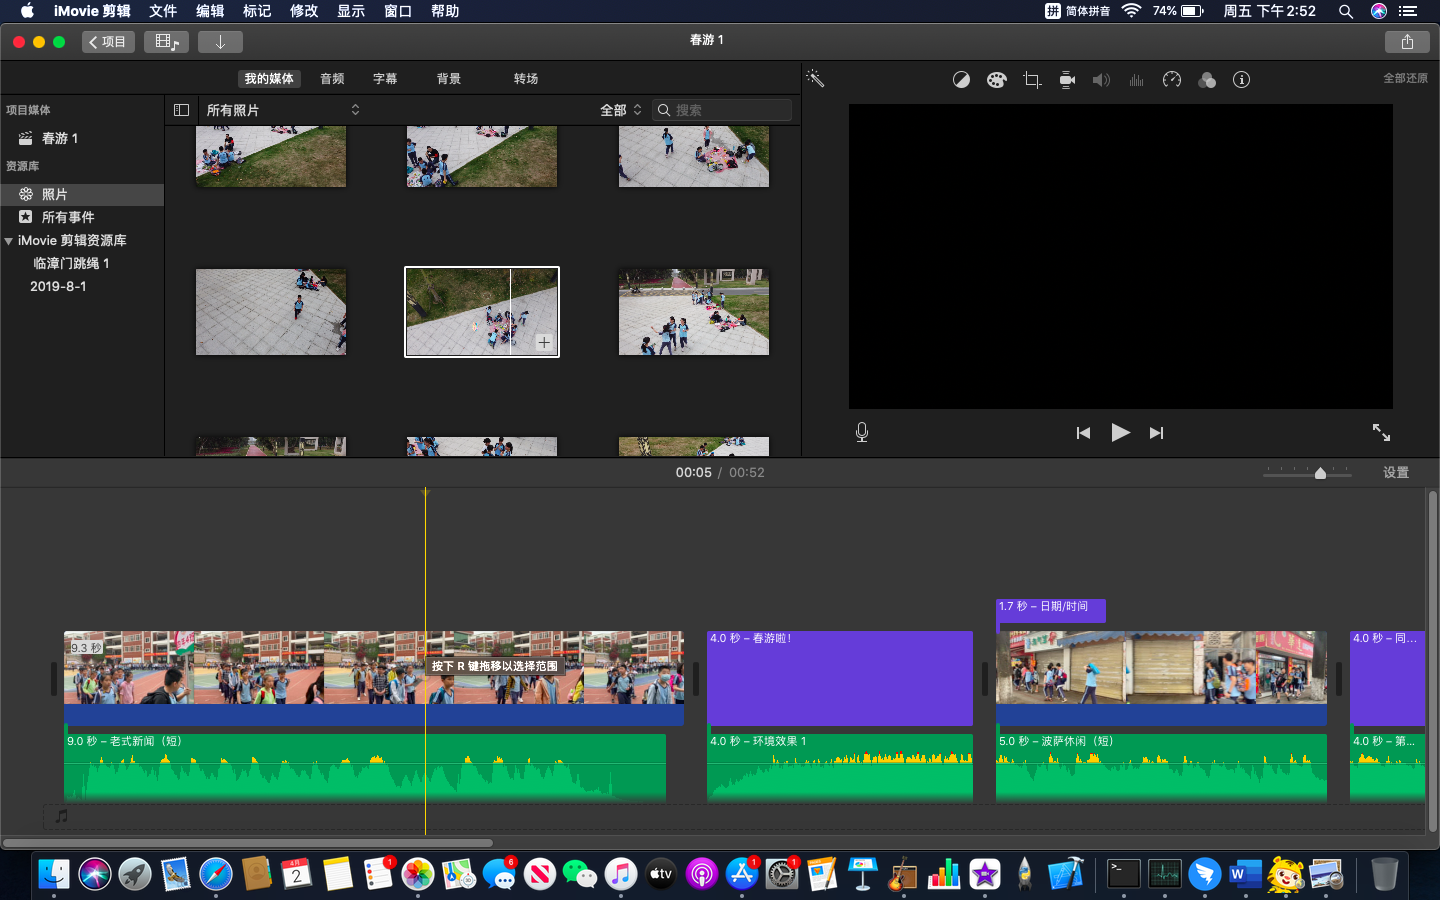The width and height of the screenshot is (1440, 900).
Task: Open the 全部 filter dropdown
Action: click(x=620, y=110)
